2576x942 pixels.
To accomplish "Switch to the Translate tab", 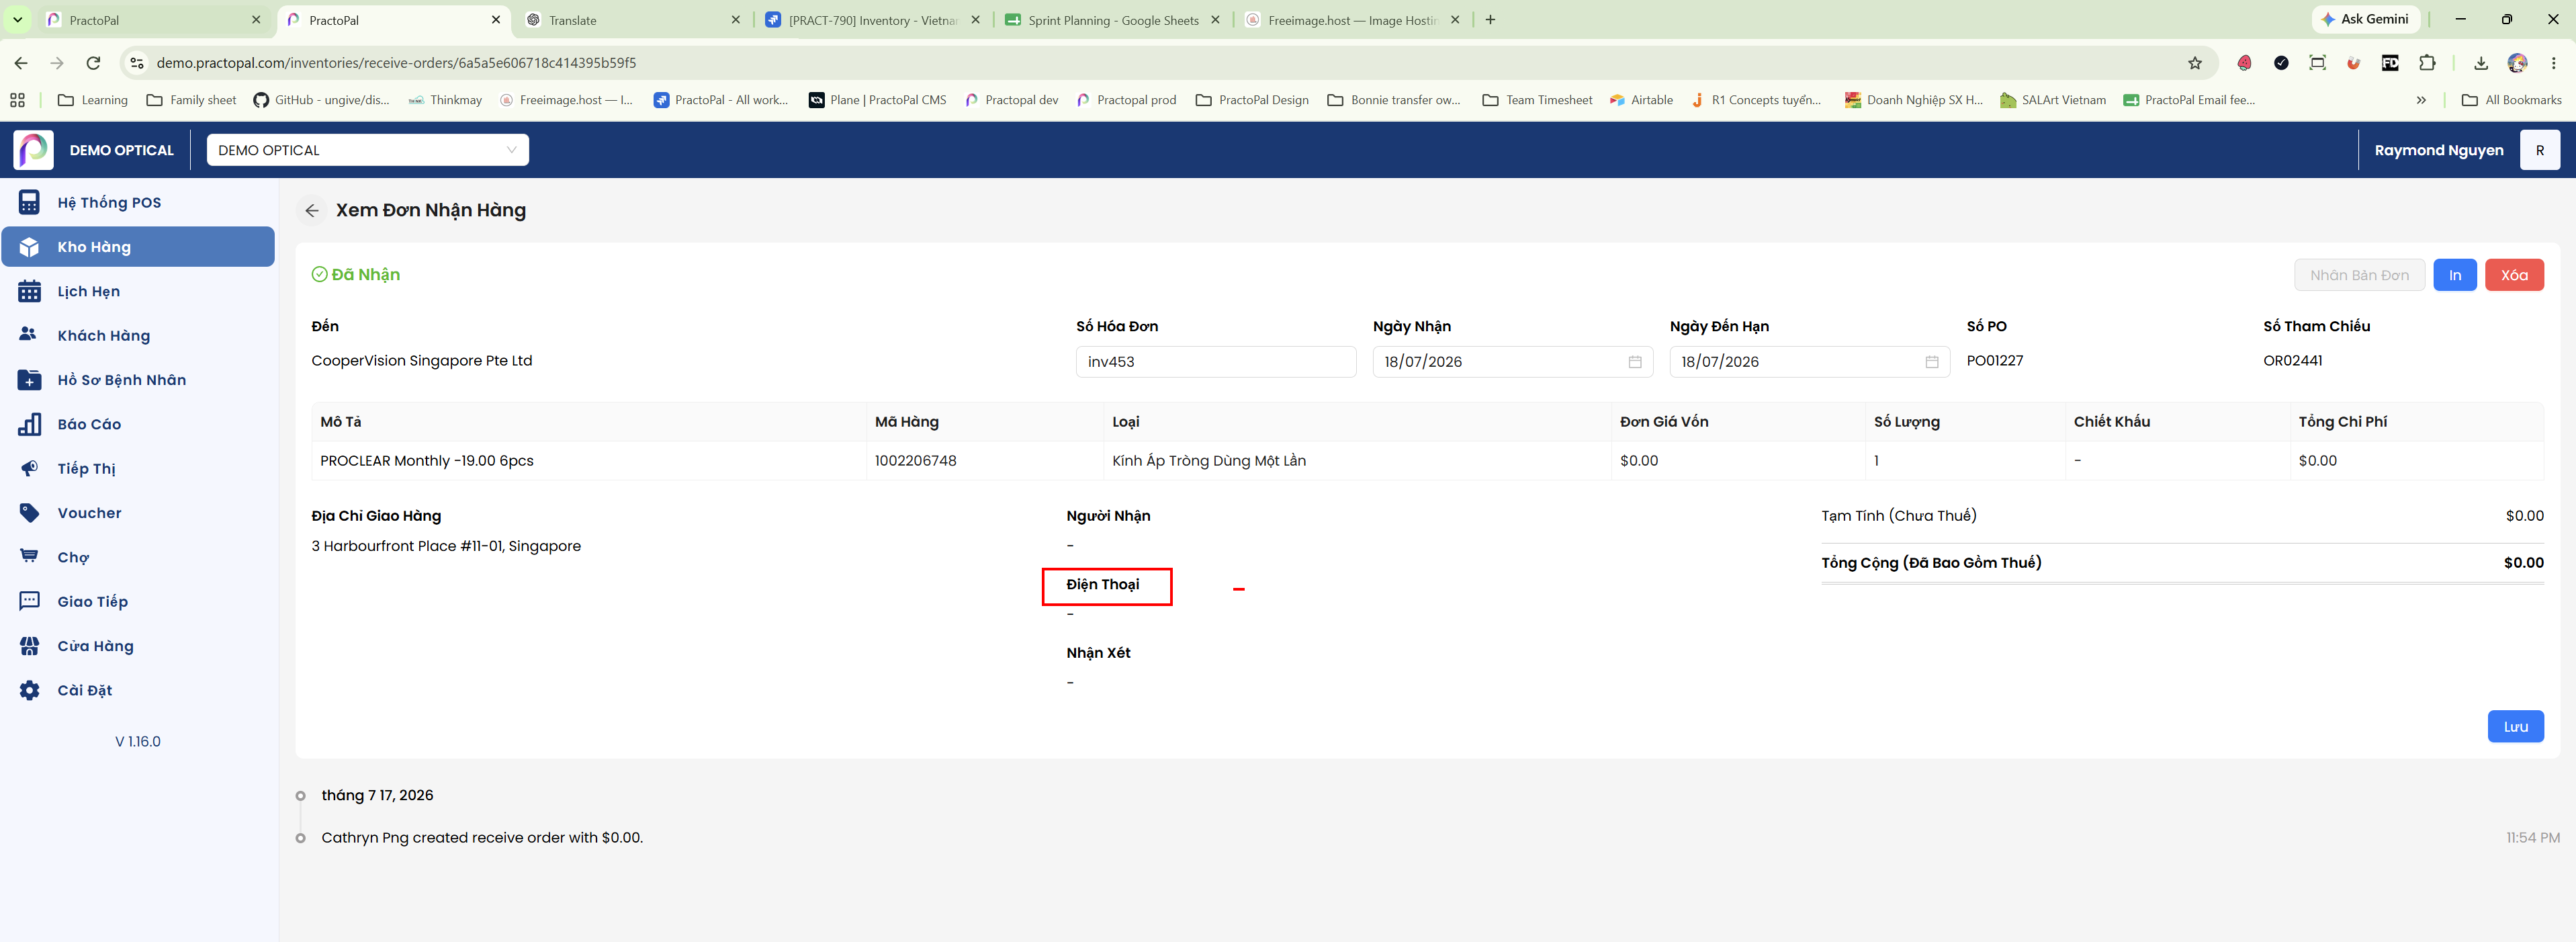I will coord(634,20).
